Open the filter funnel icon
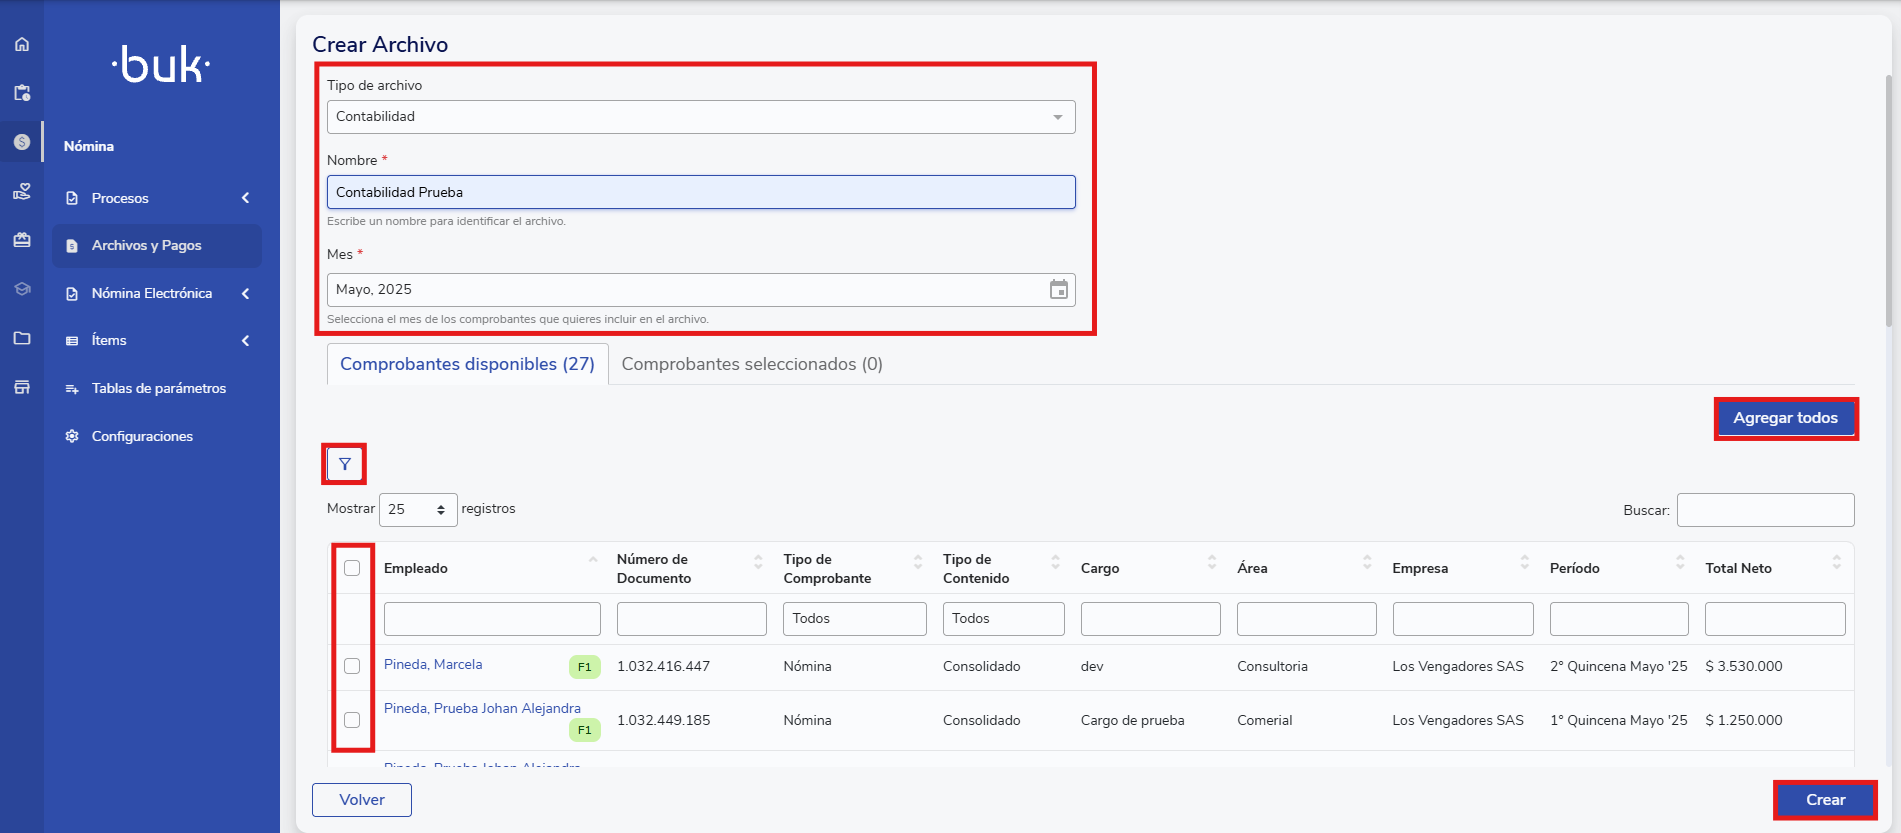Viewport: 1901px width, 833px height. click(345, 464)
